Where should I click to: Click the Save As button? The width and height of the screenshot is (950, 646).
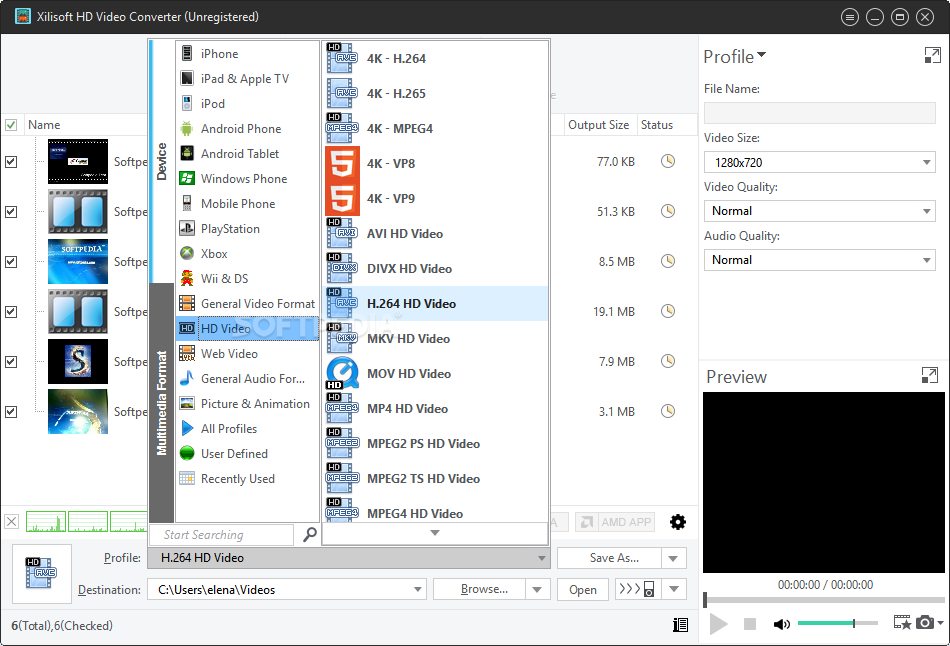click(609, 558)
